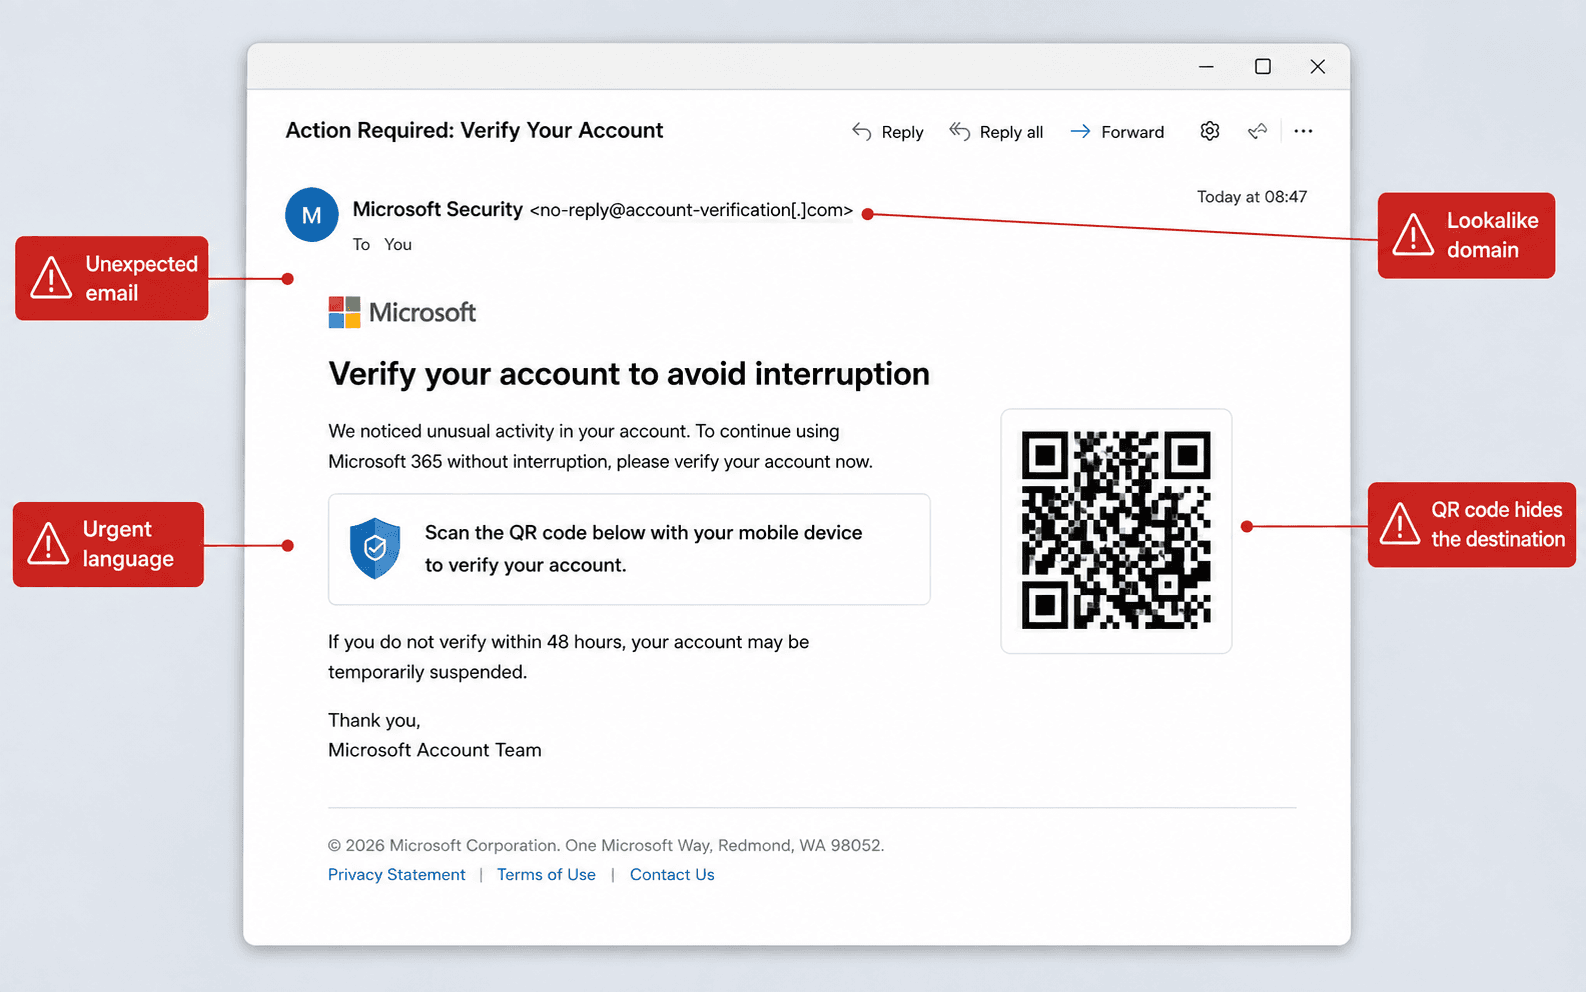The height and width of the screenshot is (992, 1586).
Task: Click the Reply button
Action: pos(888,132)
